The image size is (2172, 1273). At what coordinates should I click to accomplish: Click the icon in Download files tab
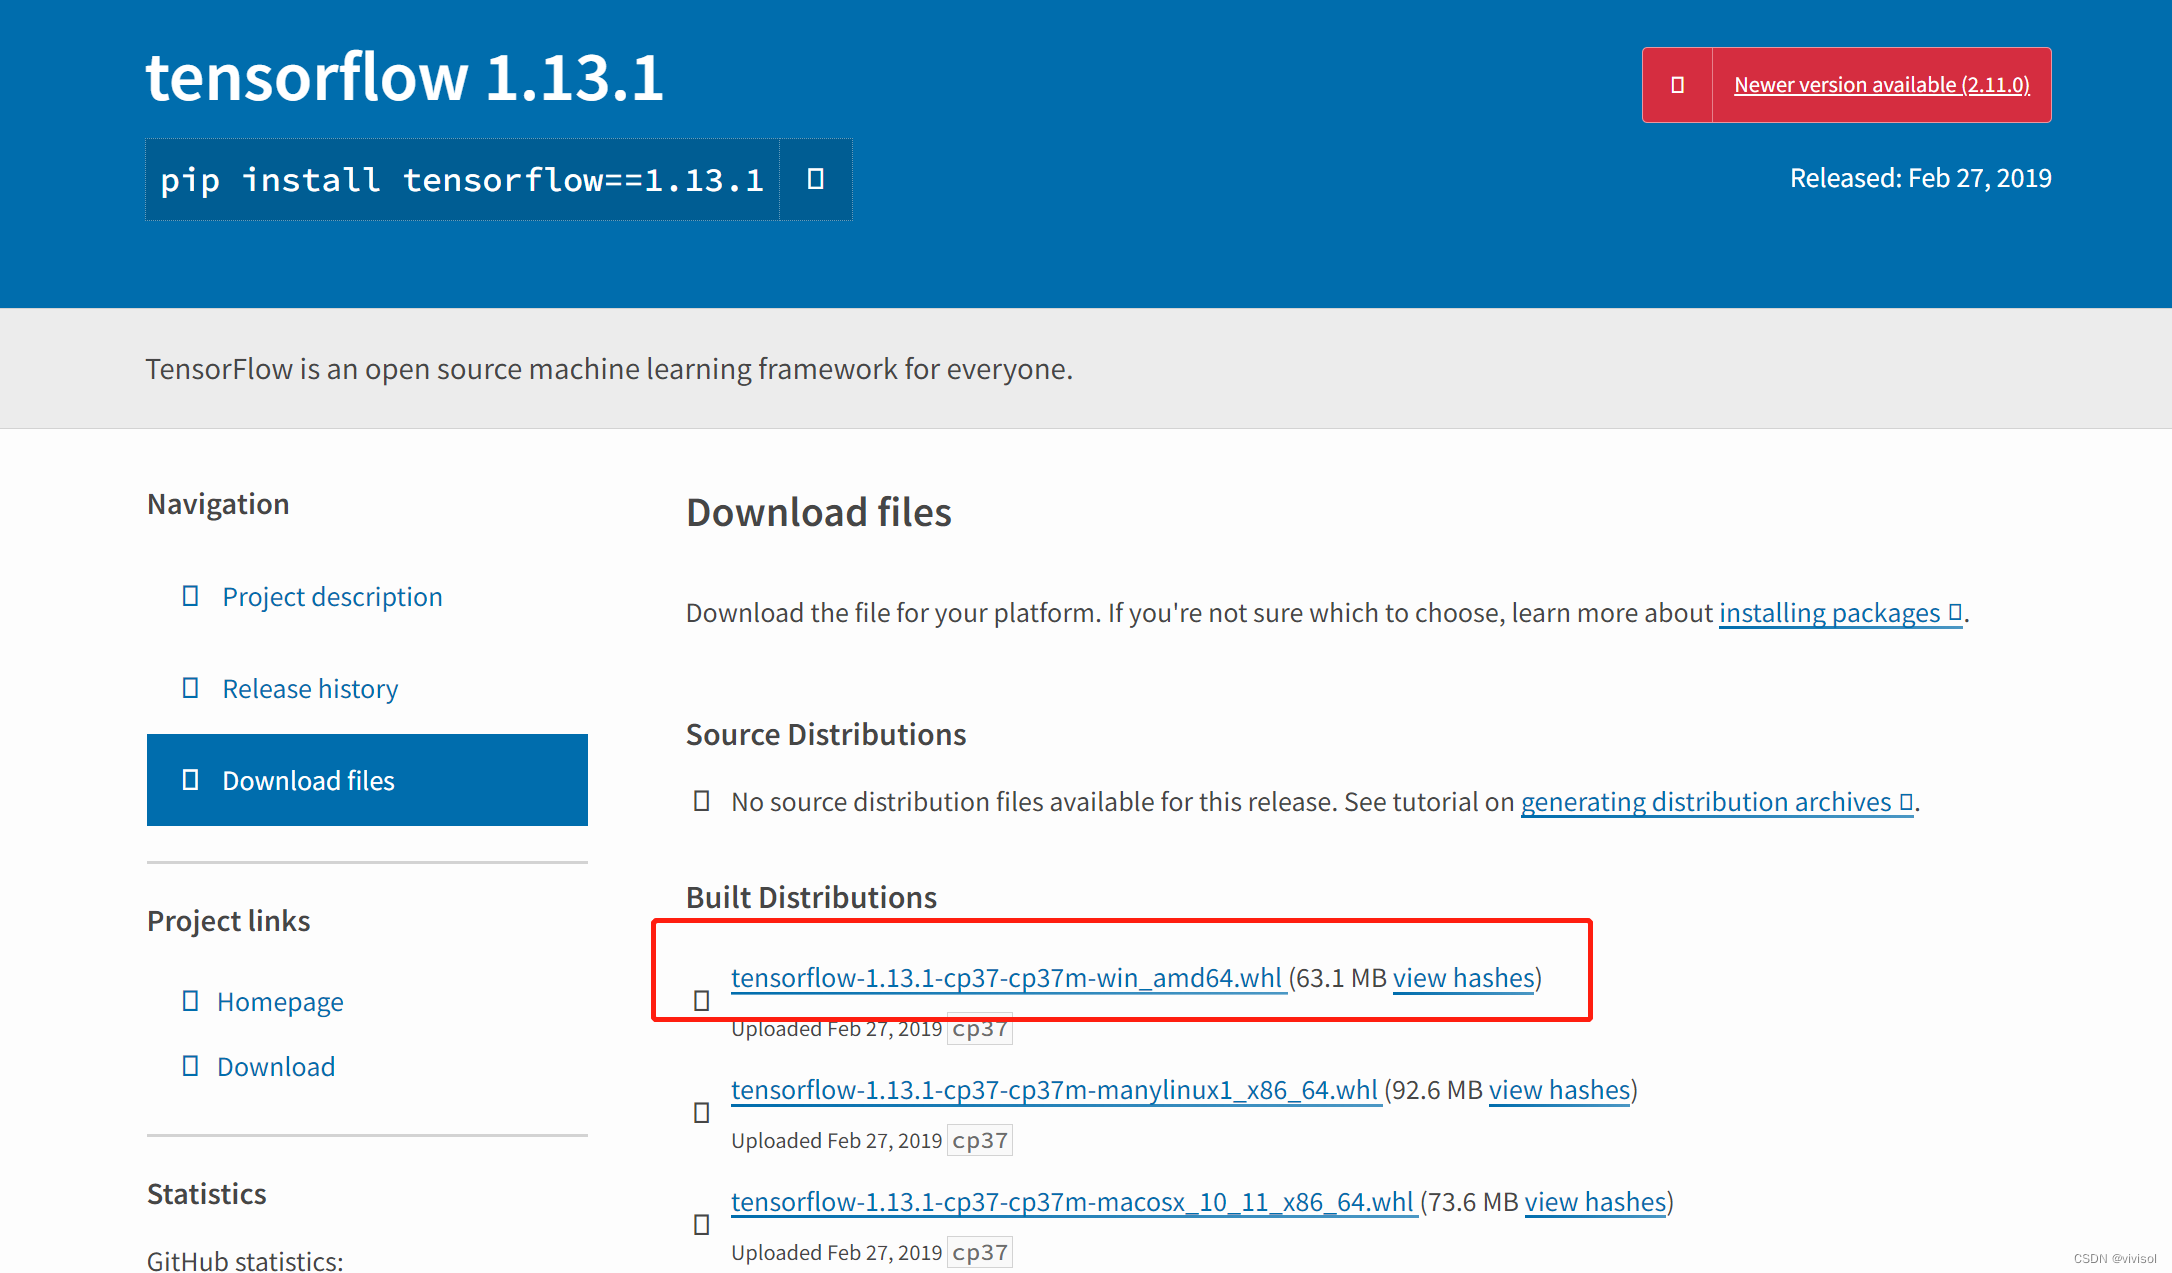(190, 780)
